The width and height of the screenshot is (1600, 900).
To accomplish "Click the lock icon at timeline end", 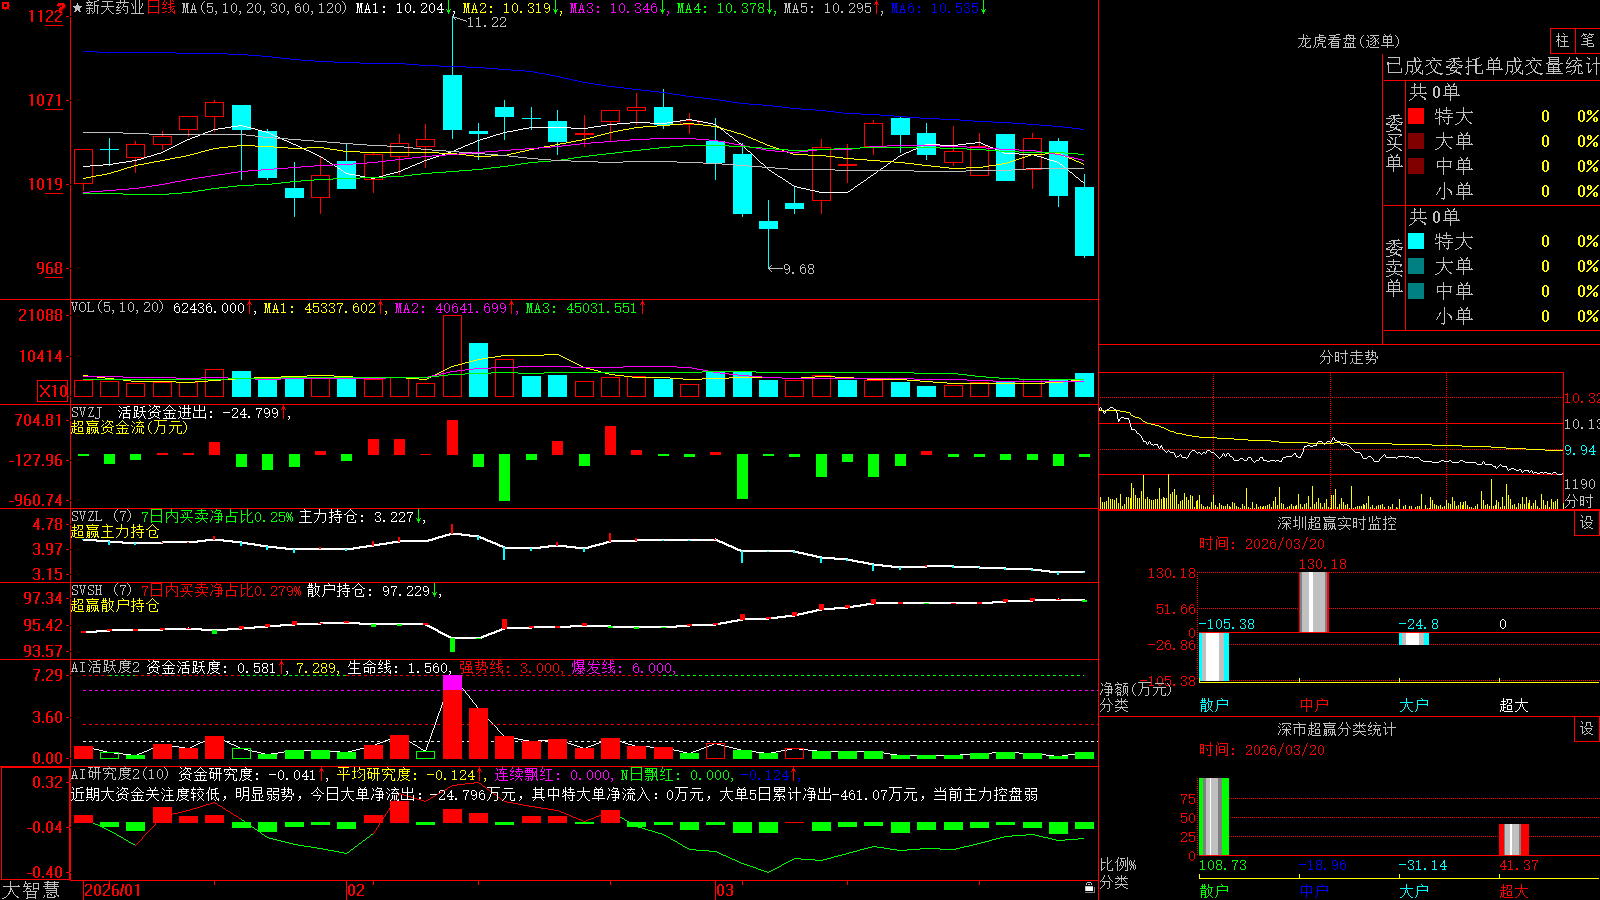I will tap(1090, 888).
